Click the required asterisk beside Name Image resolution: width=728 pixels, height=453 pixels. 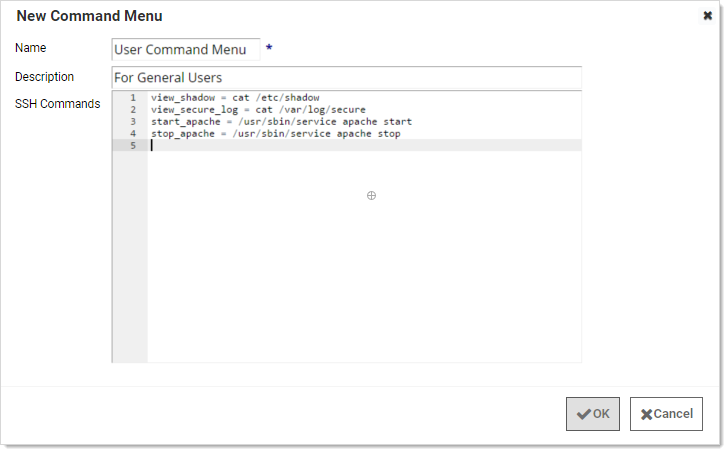click(x=269, y=49)
